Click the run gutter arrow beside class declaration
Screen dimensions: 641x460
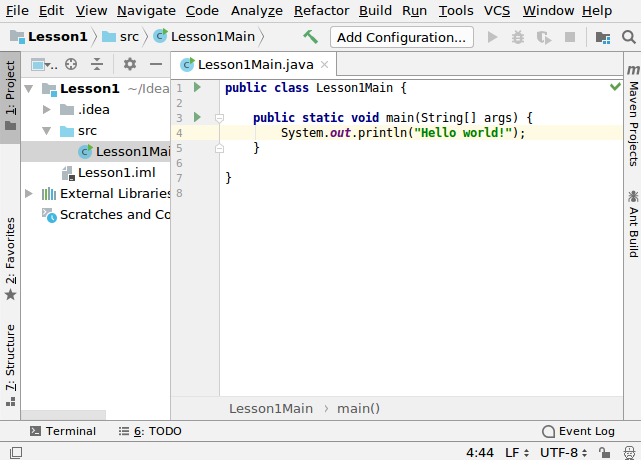[x=197, y=88]
